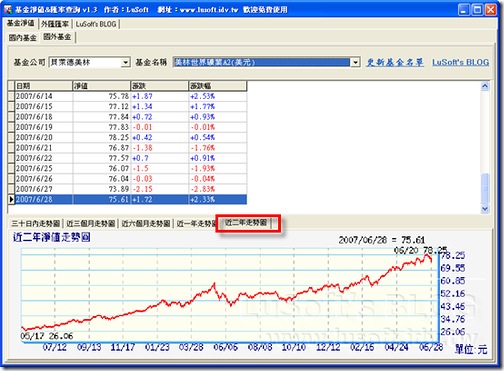Open the 基金公司 dropdown arrow
Viewport: 504px width, 371px height.
tap(125, 62)
